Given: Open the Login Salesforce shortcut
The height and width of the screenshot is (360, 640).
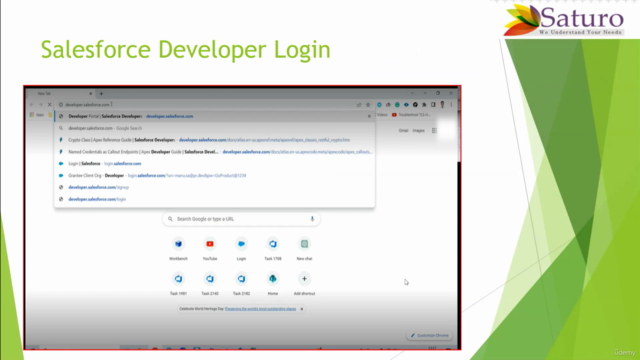Looking at the screenshot, I should 241,249.
